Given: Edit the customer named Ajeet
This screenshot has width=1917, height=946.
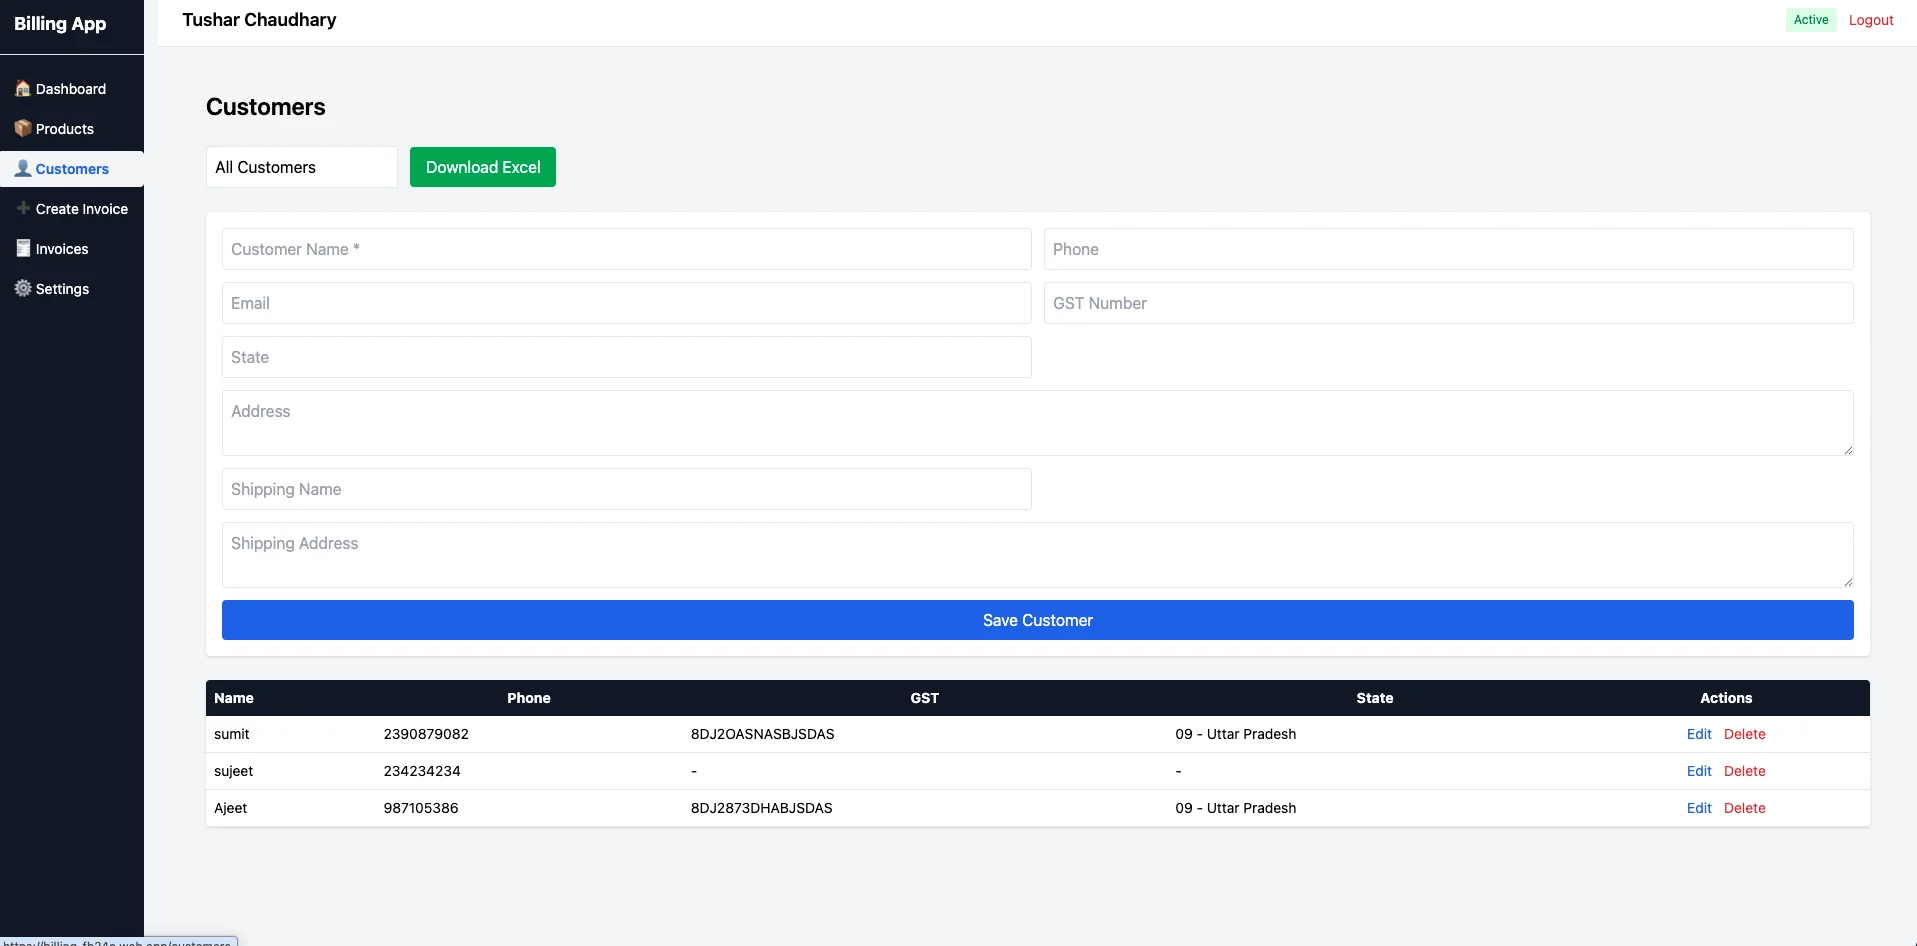Looking at the screenshot, I should [x=1699, y=807].
